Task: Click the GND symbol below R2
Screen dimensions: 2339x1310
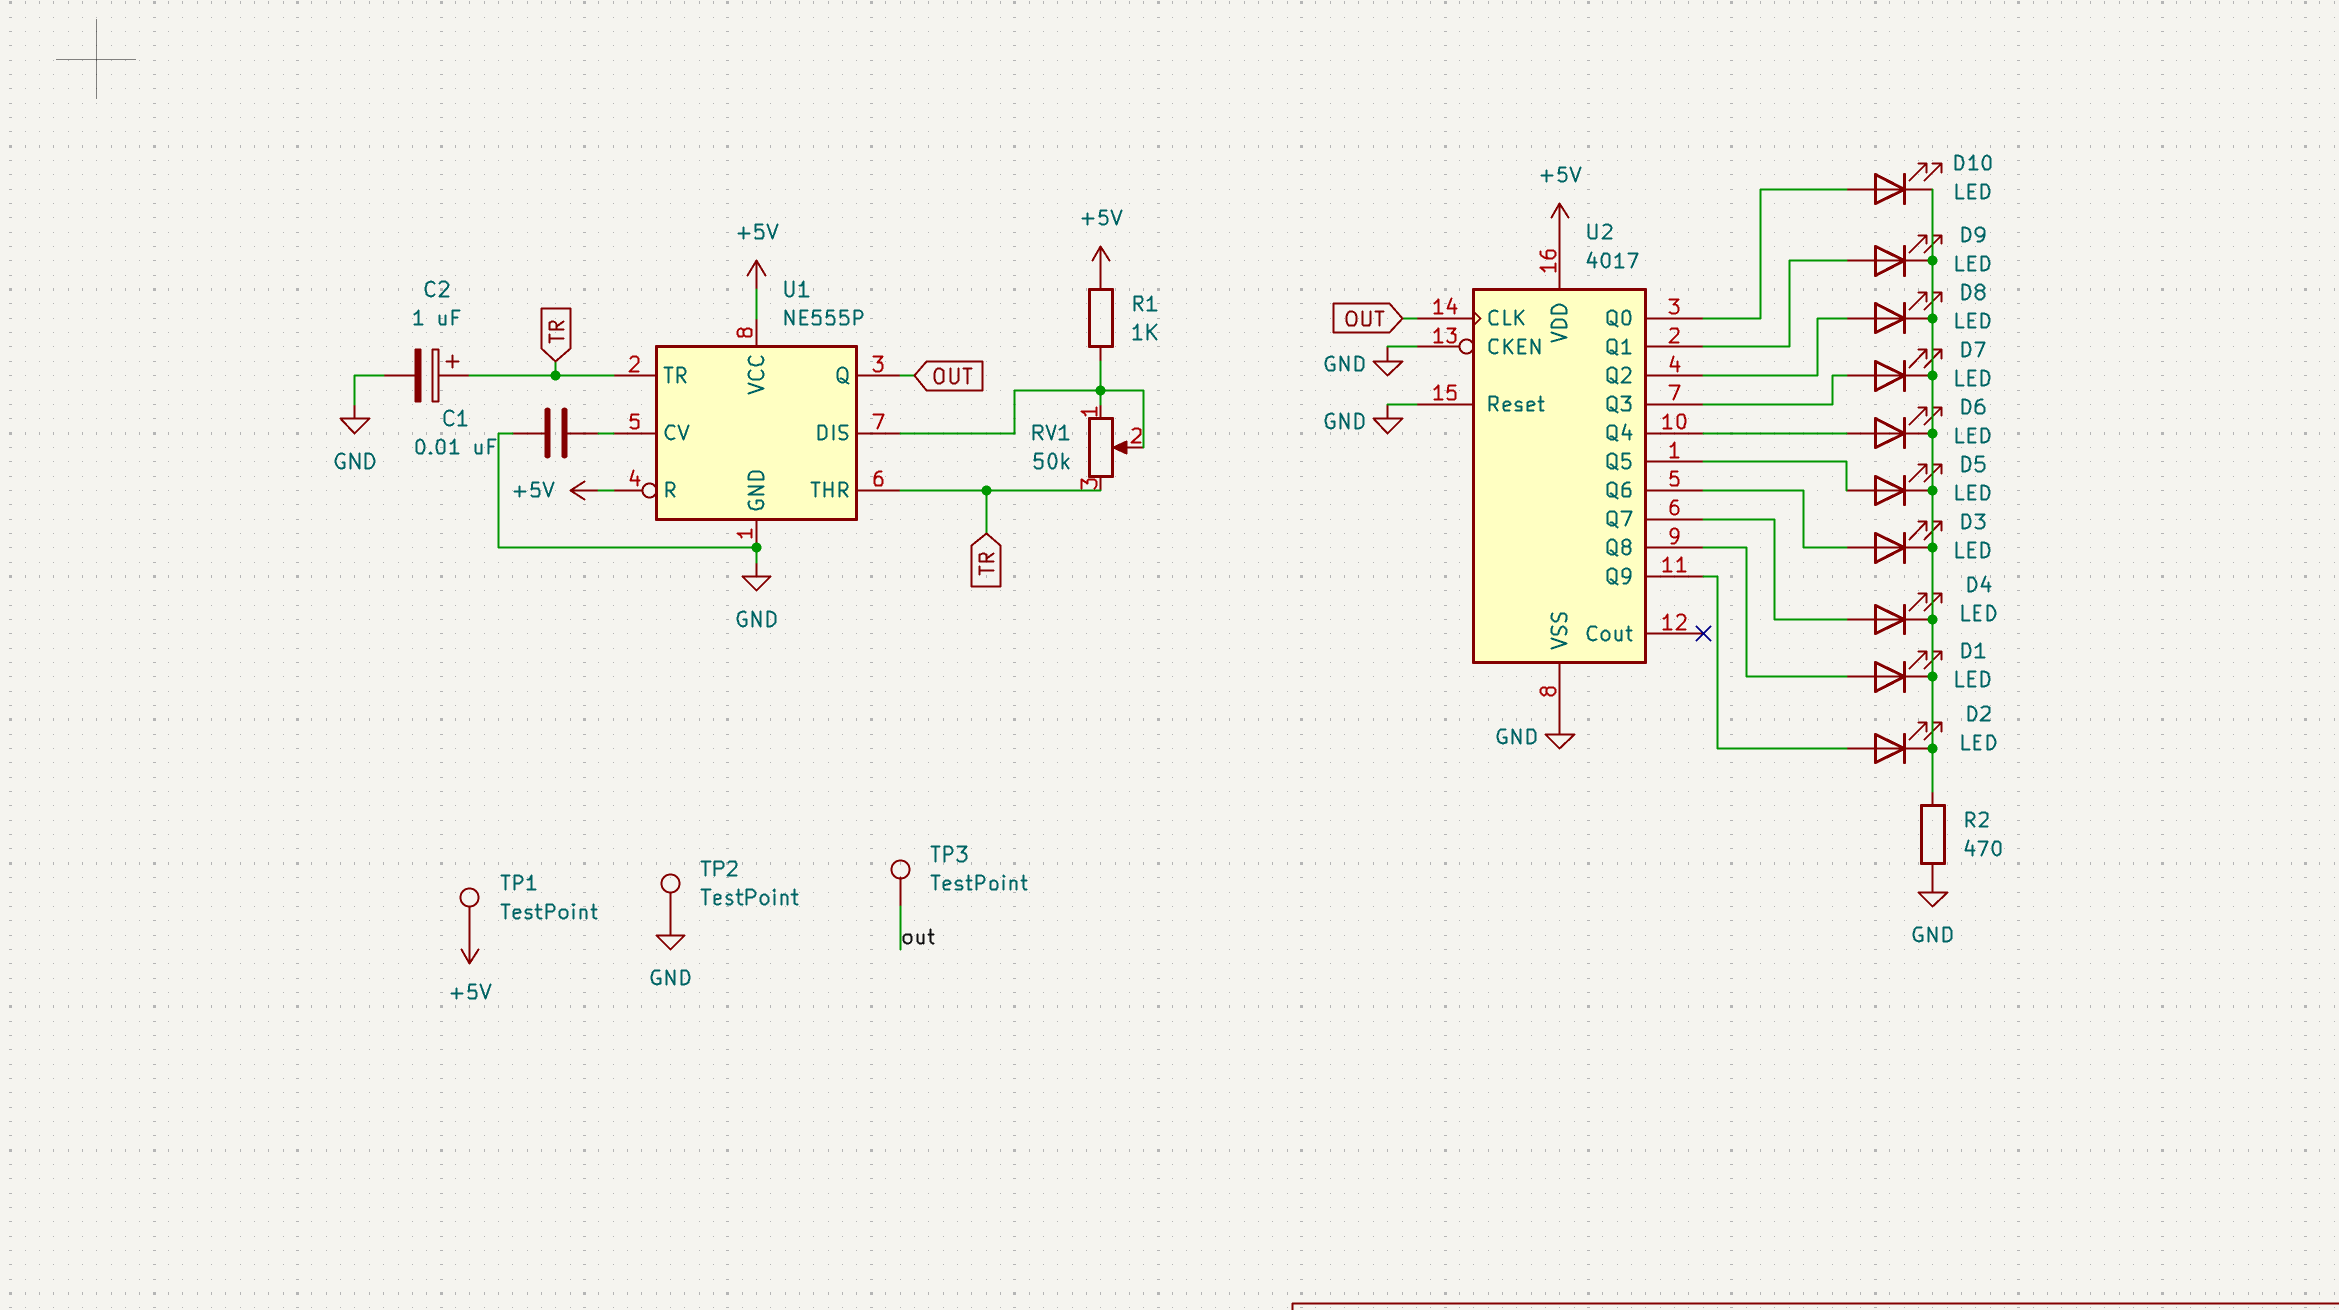Action: pos(1932,897)
